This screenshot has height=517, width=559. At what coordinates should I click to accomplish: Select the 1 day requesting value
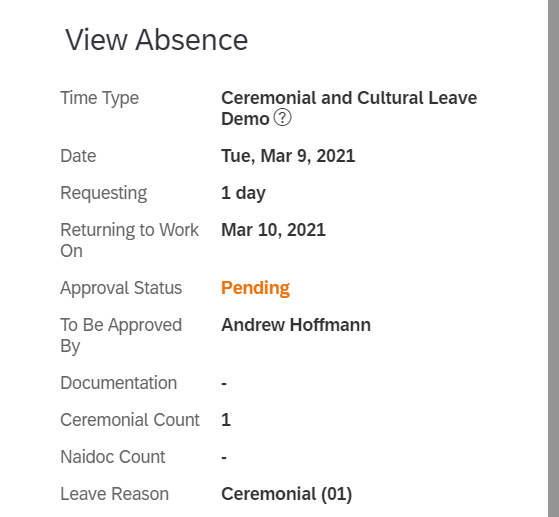click(x=243, y=193)
